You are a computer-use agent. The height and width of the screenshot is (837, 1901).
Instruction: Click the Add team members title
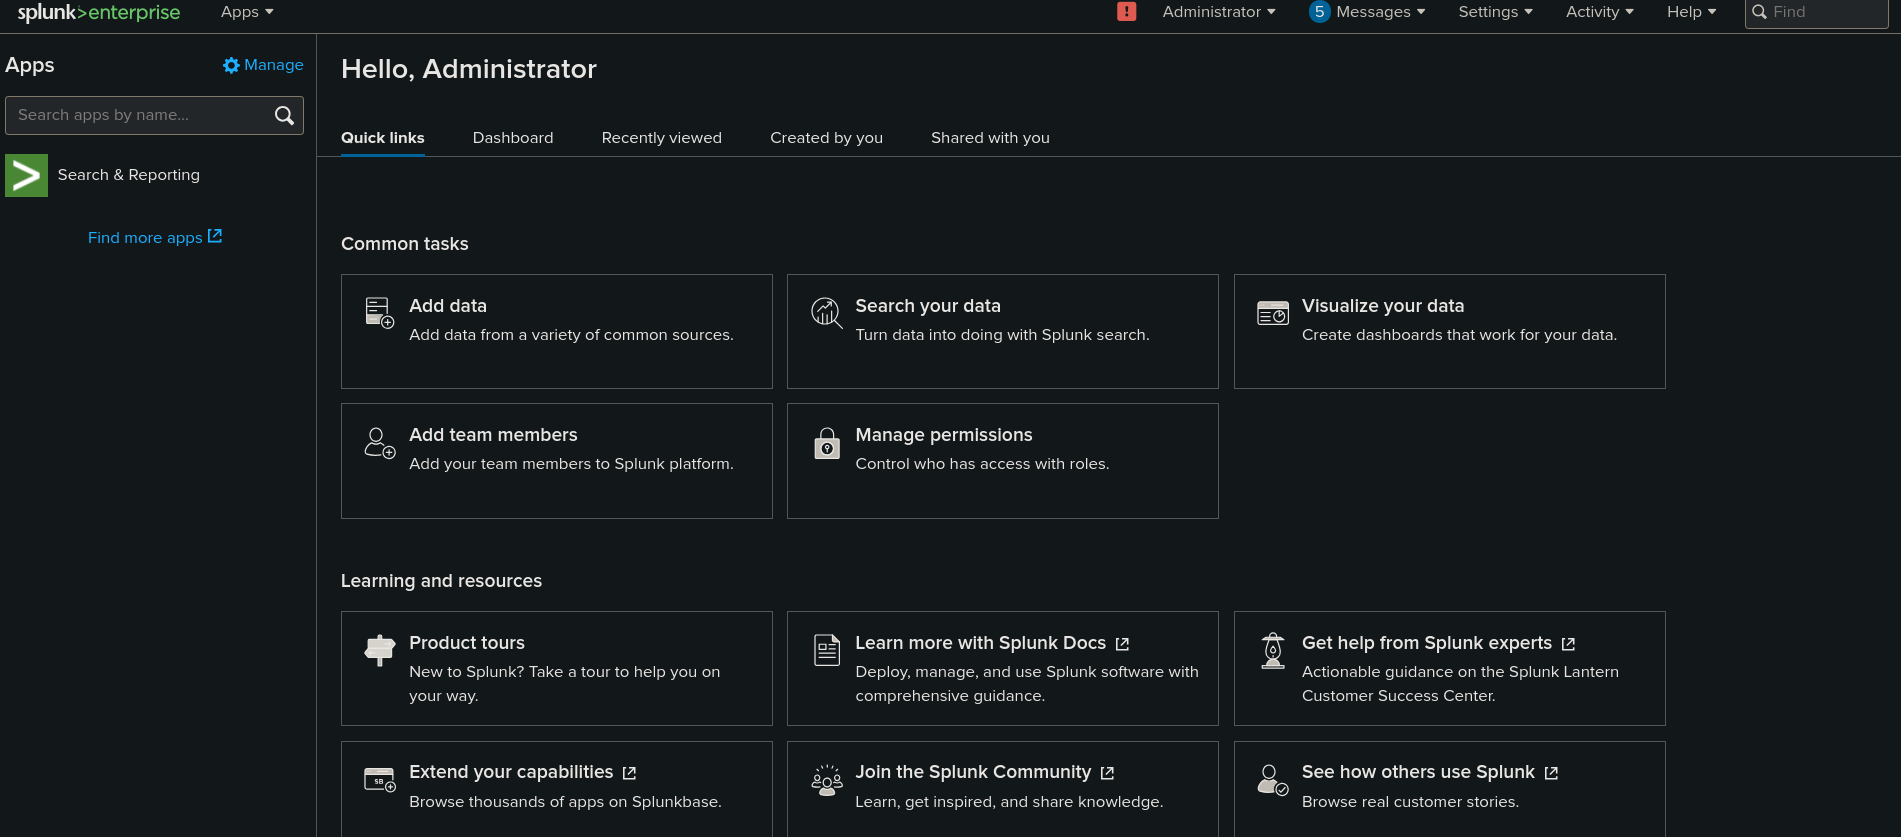coord(493,435)
